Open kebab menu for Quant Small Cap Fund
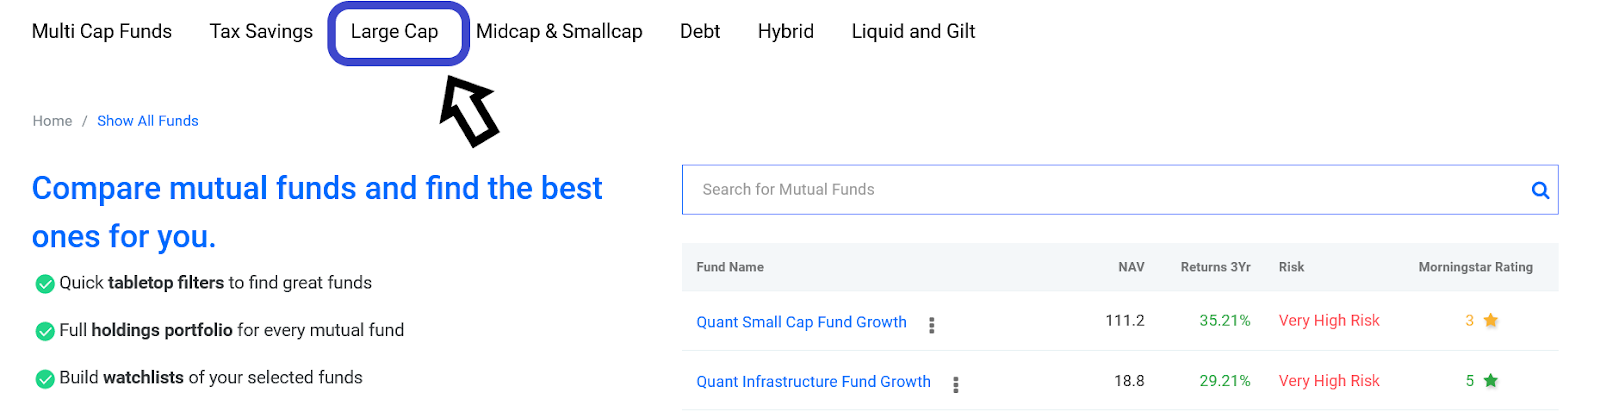This screenshot has height=418, width=1600. [x=932, y=325]
